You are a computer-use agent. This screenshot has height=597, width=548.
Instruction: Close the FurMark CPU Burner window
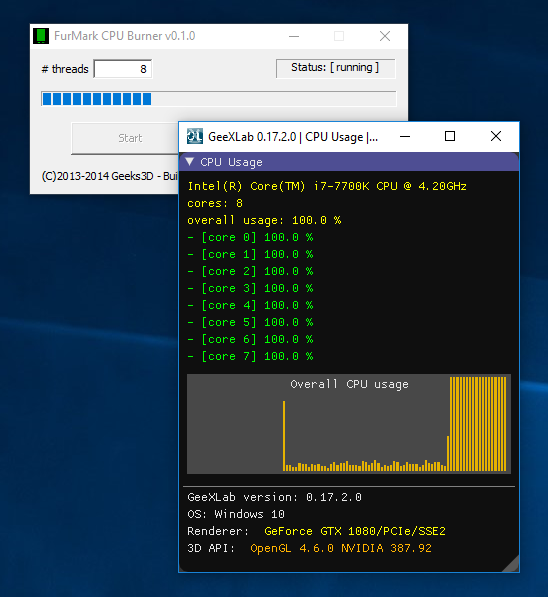click(385, 36)
